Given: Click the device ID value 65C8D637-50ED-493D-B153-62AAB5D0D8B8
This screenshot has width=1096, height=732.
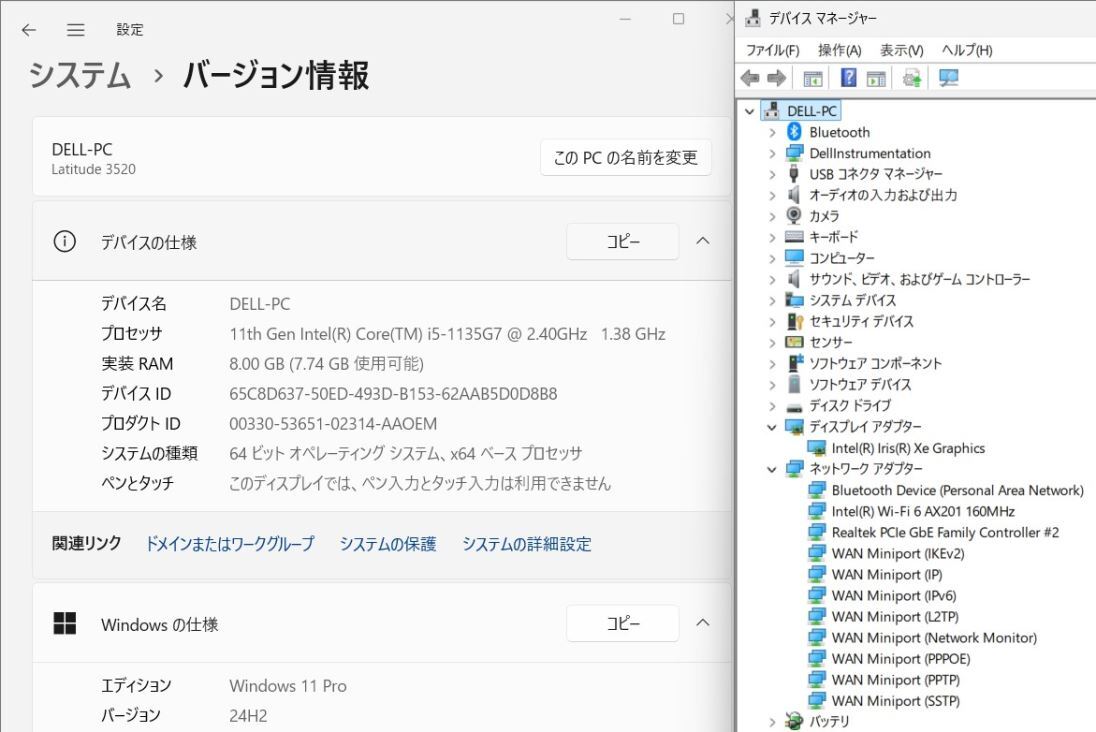Looking at the screenshot, I should (393, 394).
